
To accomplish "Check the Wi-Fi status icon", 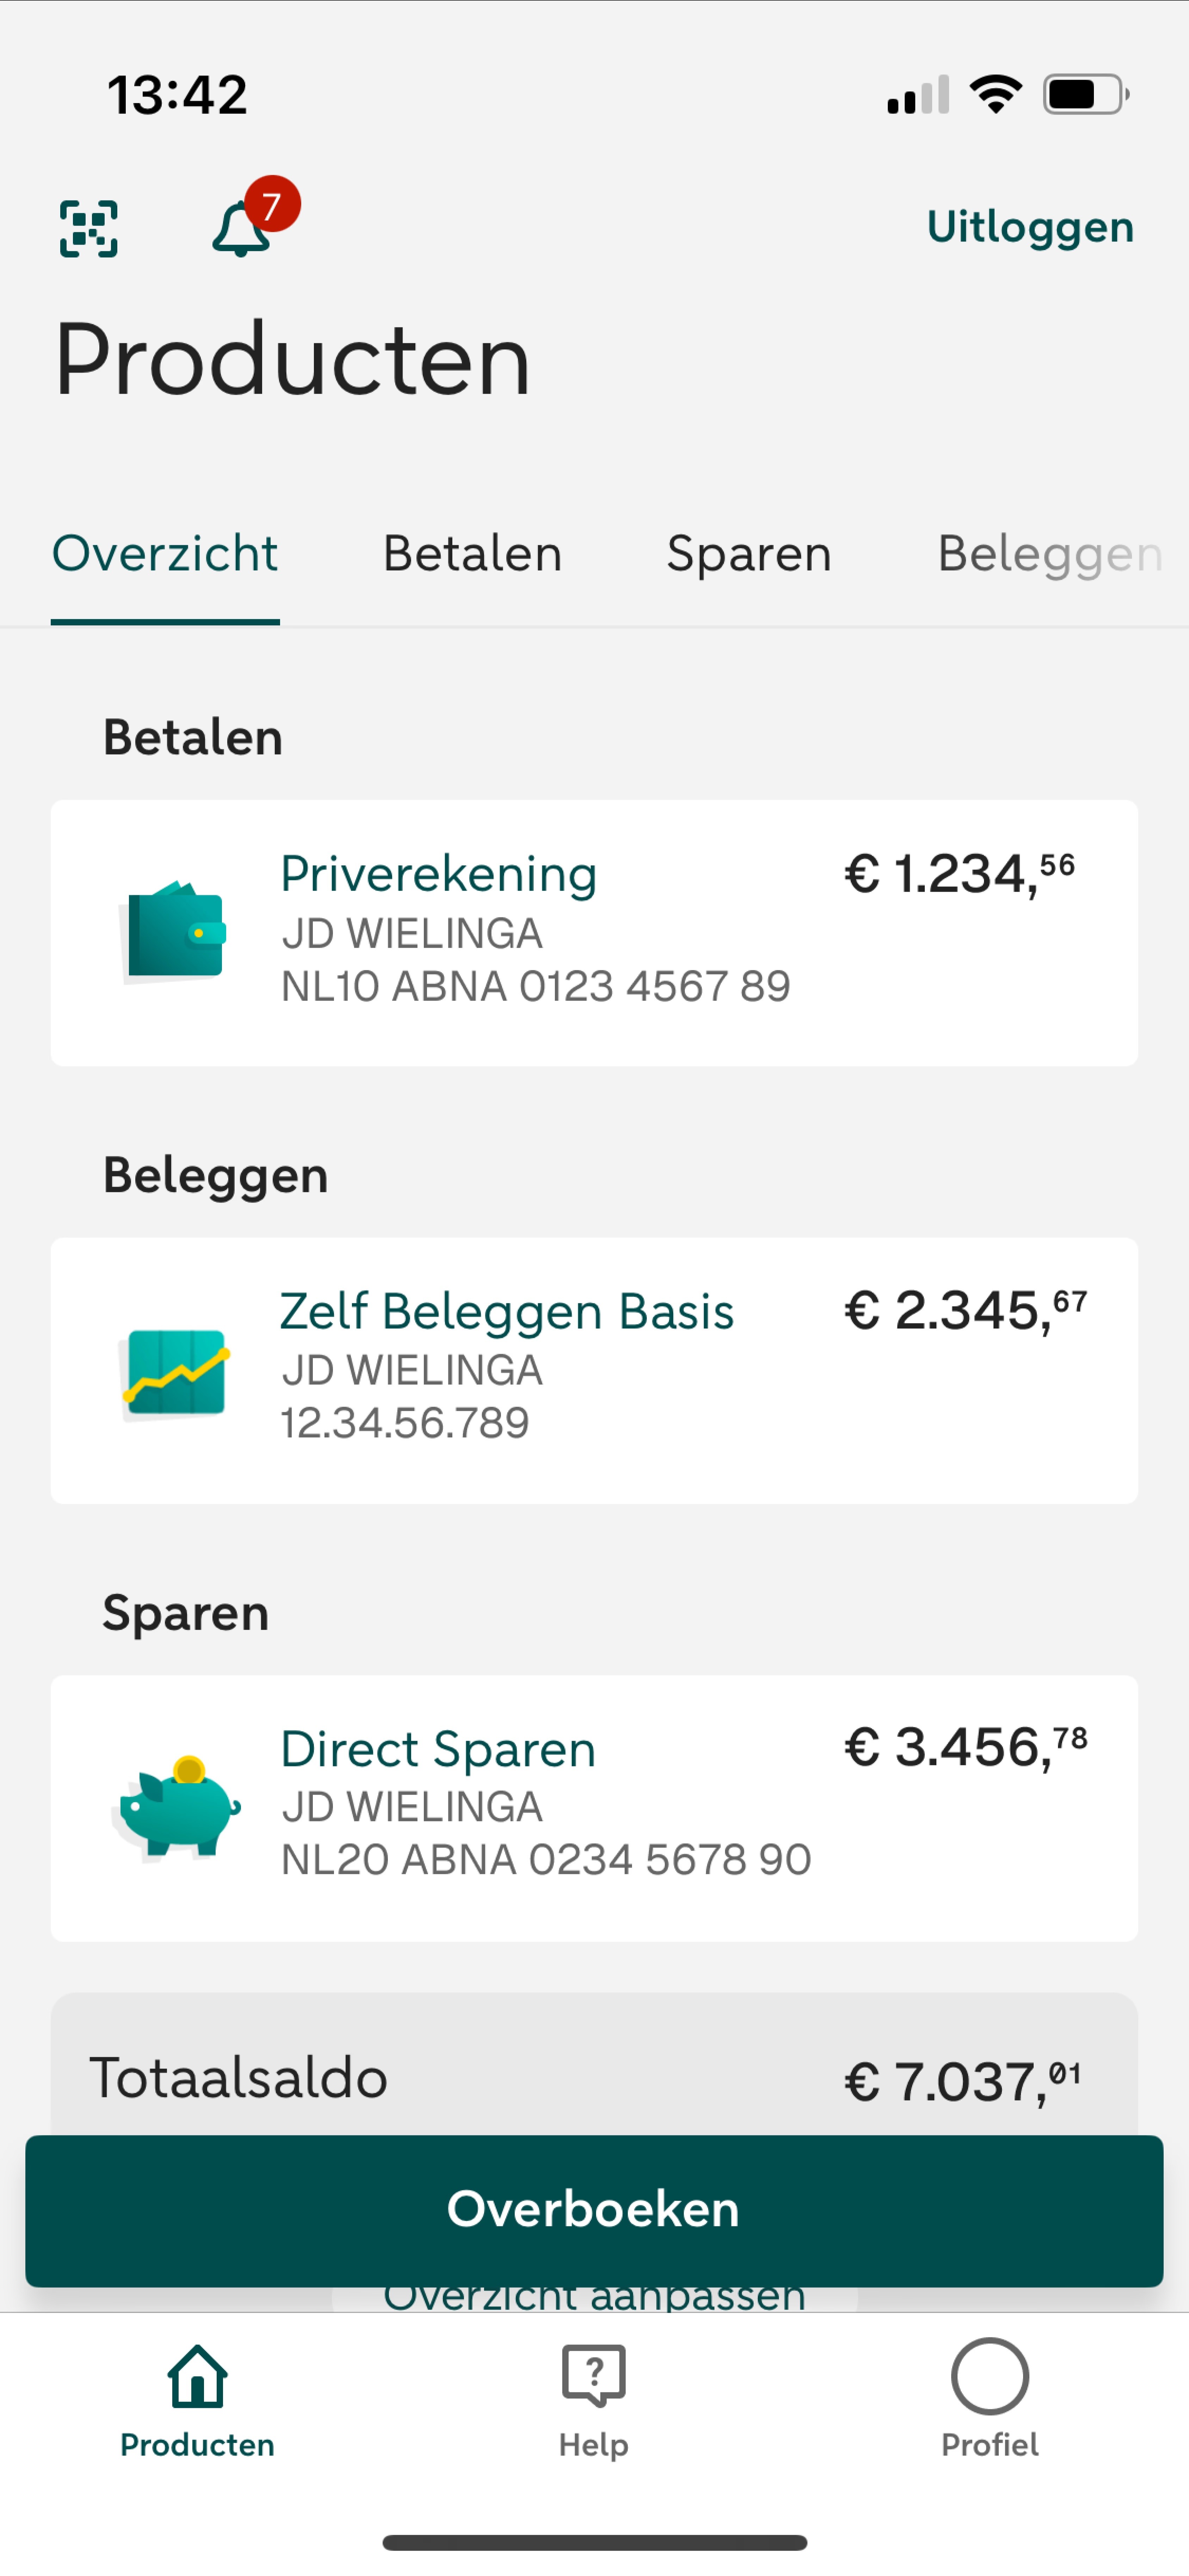I will [995, 95].
